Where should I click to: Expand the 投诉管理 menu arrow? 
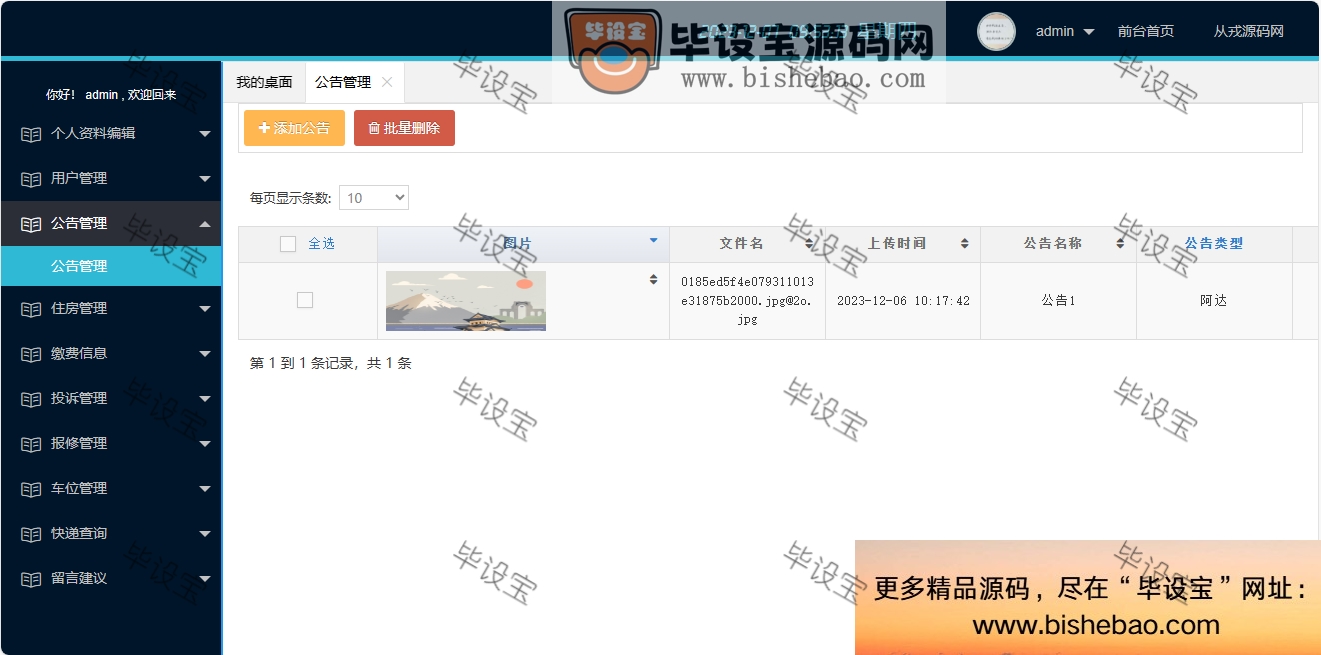tap(205, 399)
